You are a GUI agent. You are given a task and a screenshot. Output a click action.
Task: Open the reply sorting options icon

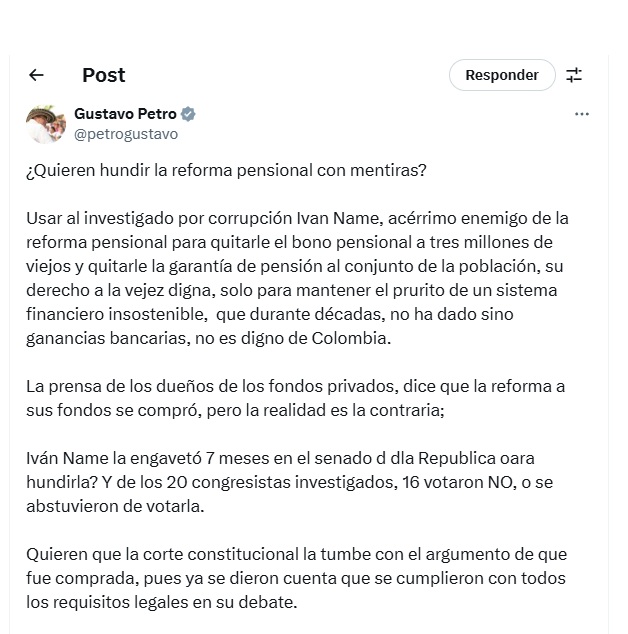coord(574,75)
